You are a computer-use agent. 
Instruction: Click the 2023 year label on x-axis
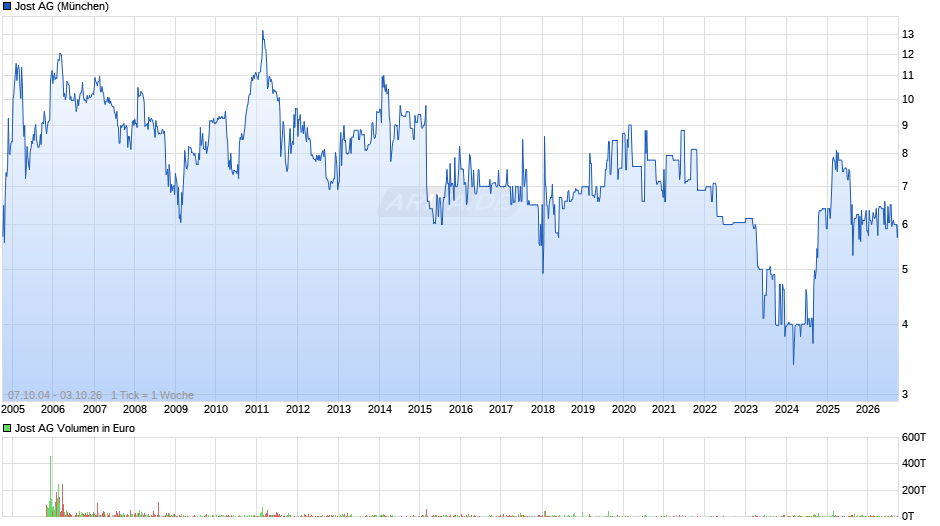(x=746, y=409)
